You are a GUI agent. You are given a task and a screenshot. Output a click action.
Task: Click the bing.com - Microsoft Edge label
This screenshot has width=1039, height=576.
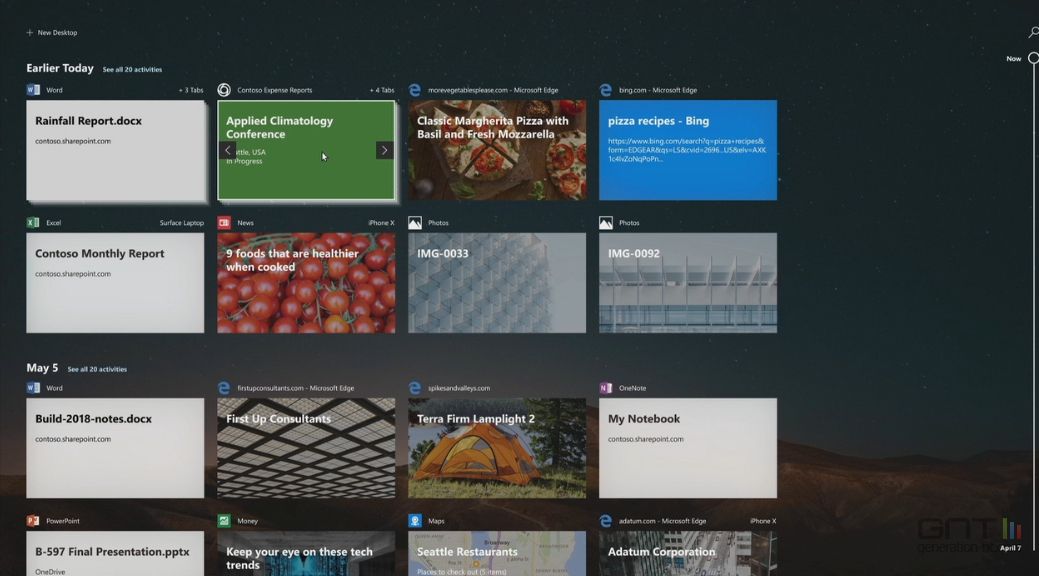(658, 90)
